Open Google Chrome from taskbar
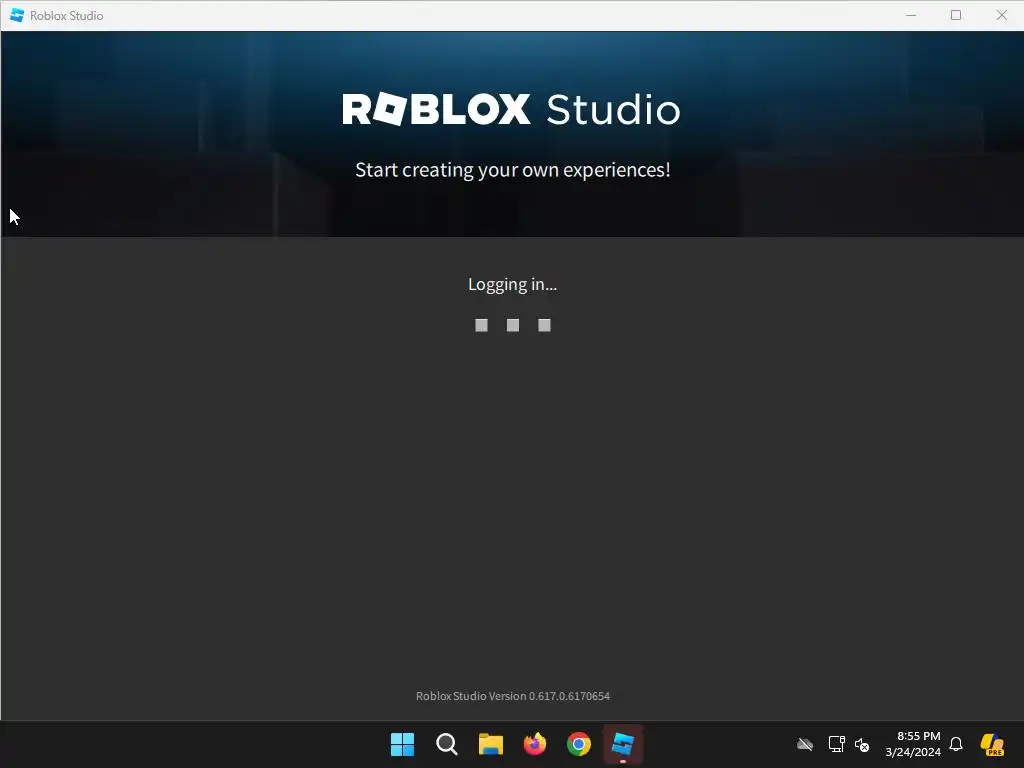The image size is (1024, 768). point(579,744)
